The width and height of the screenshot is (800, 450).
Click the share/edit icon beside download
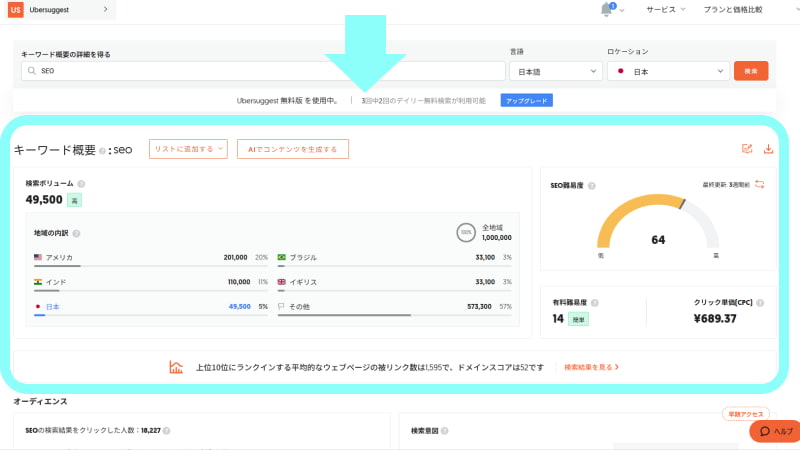pyautogui.click(x=747, y=149)
